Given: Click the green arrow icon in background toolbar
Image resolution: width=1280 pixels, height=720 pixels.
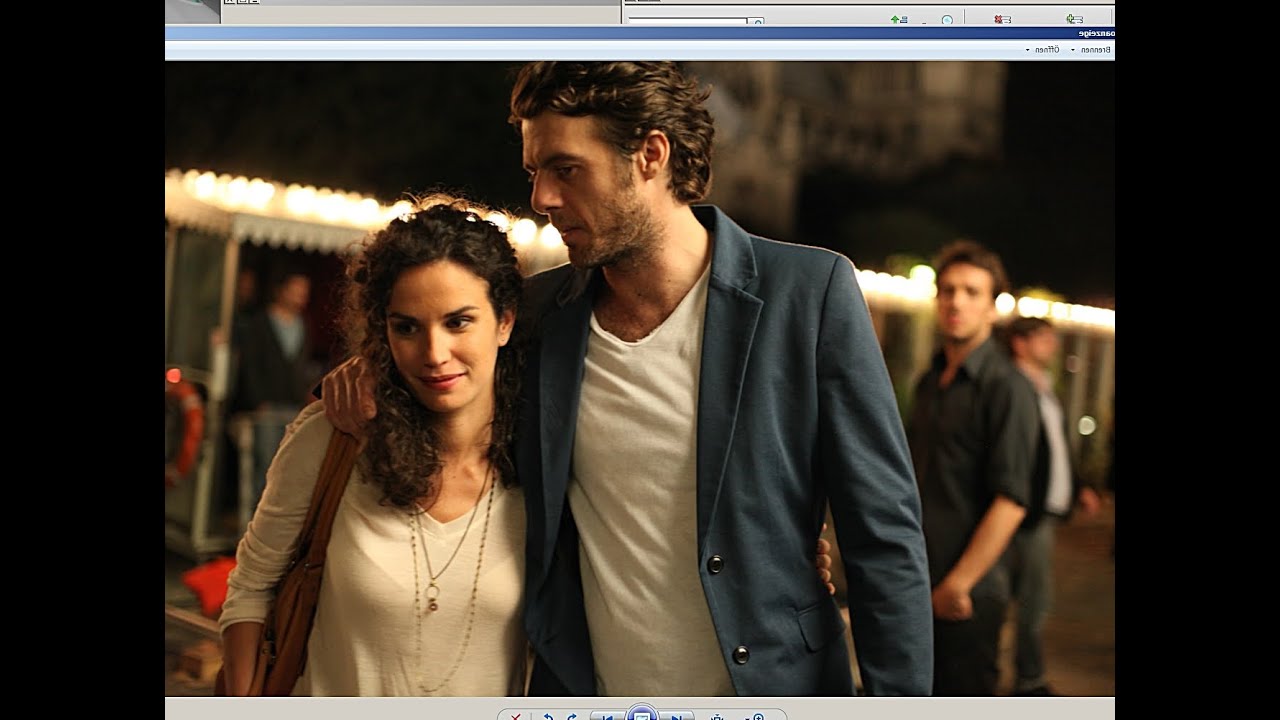Looking at the screenshot, I should coord(899,19).
